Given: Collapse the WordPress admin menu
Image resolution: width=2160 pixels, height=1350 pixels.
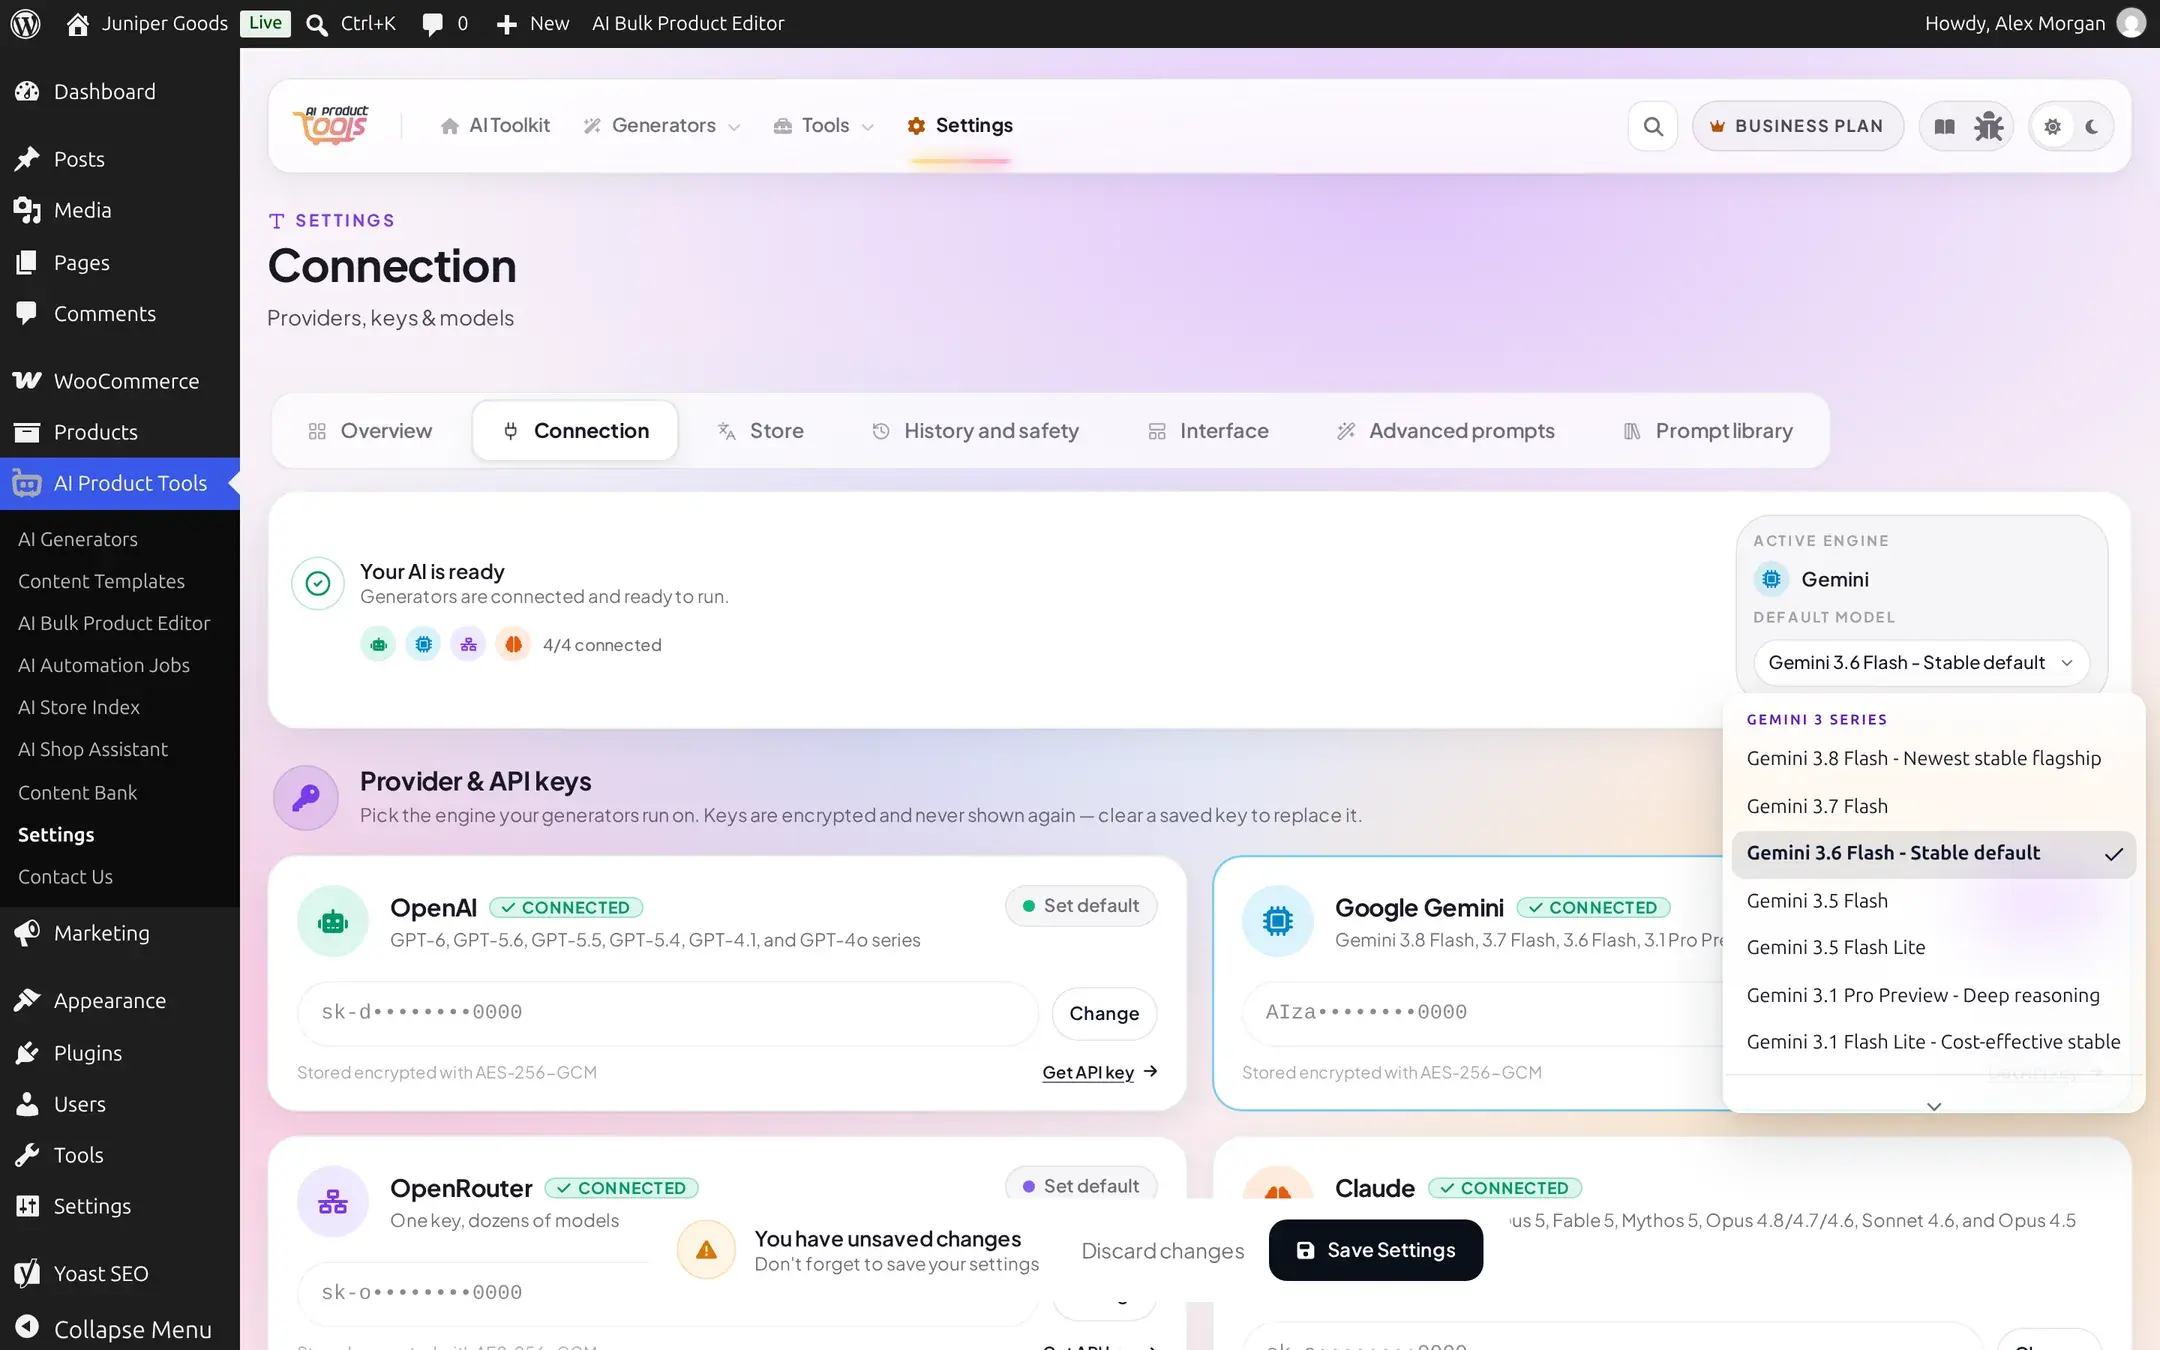Looking at the screenshot, I should click(120, 1328).
